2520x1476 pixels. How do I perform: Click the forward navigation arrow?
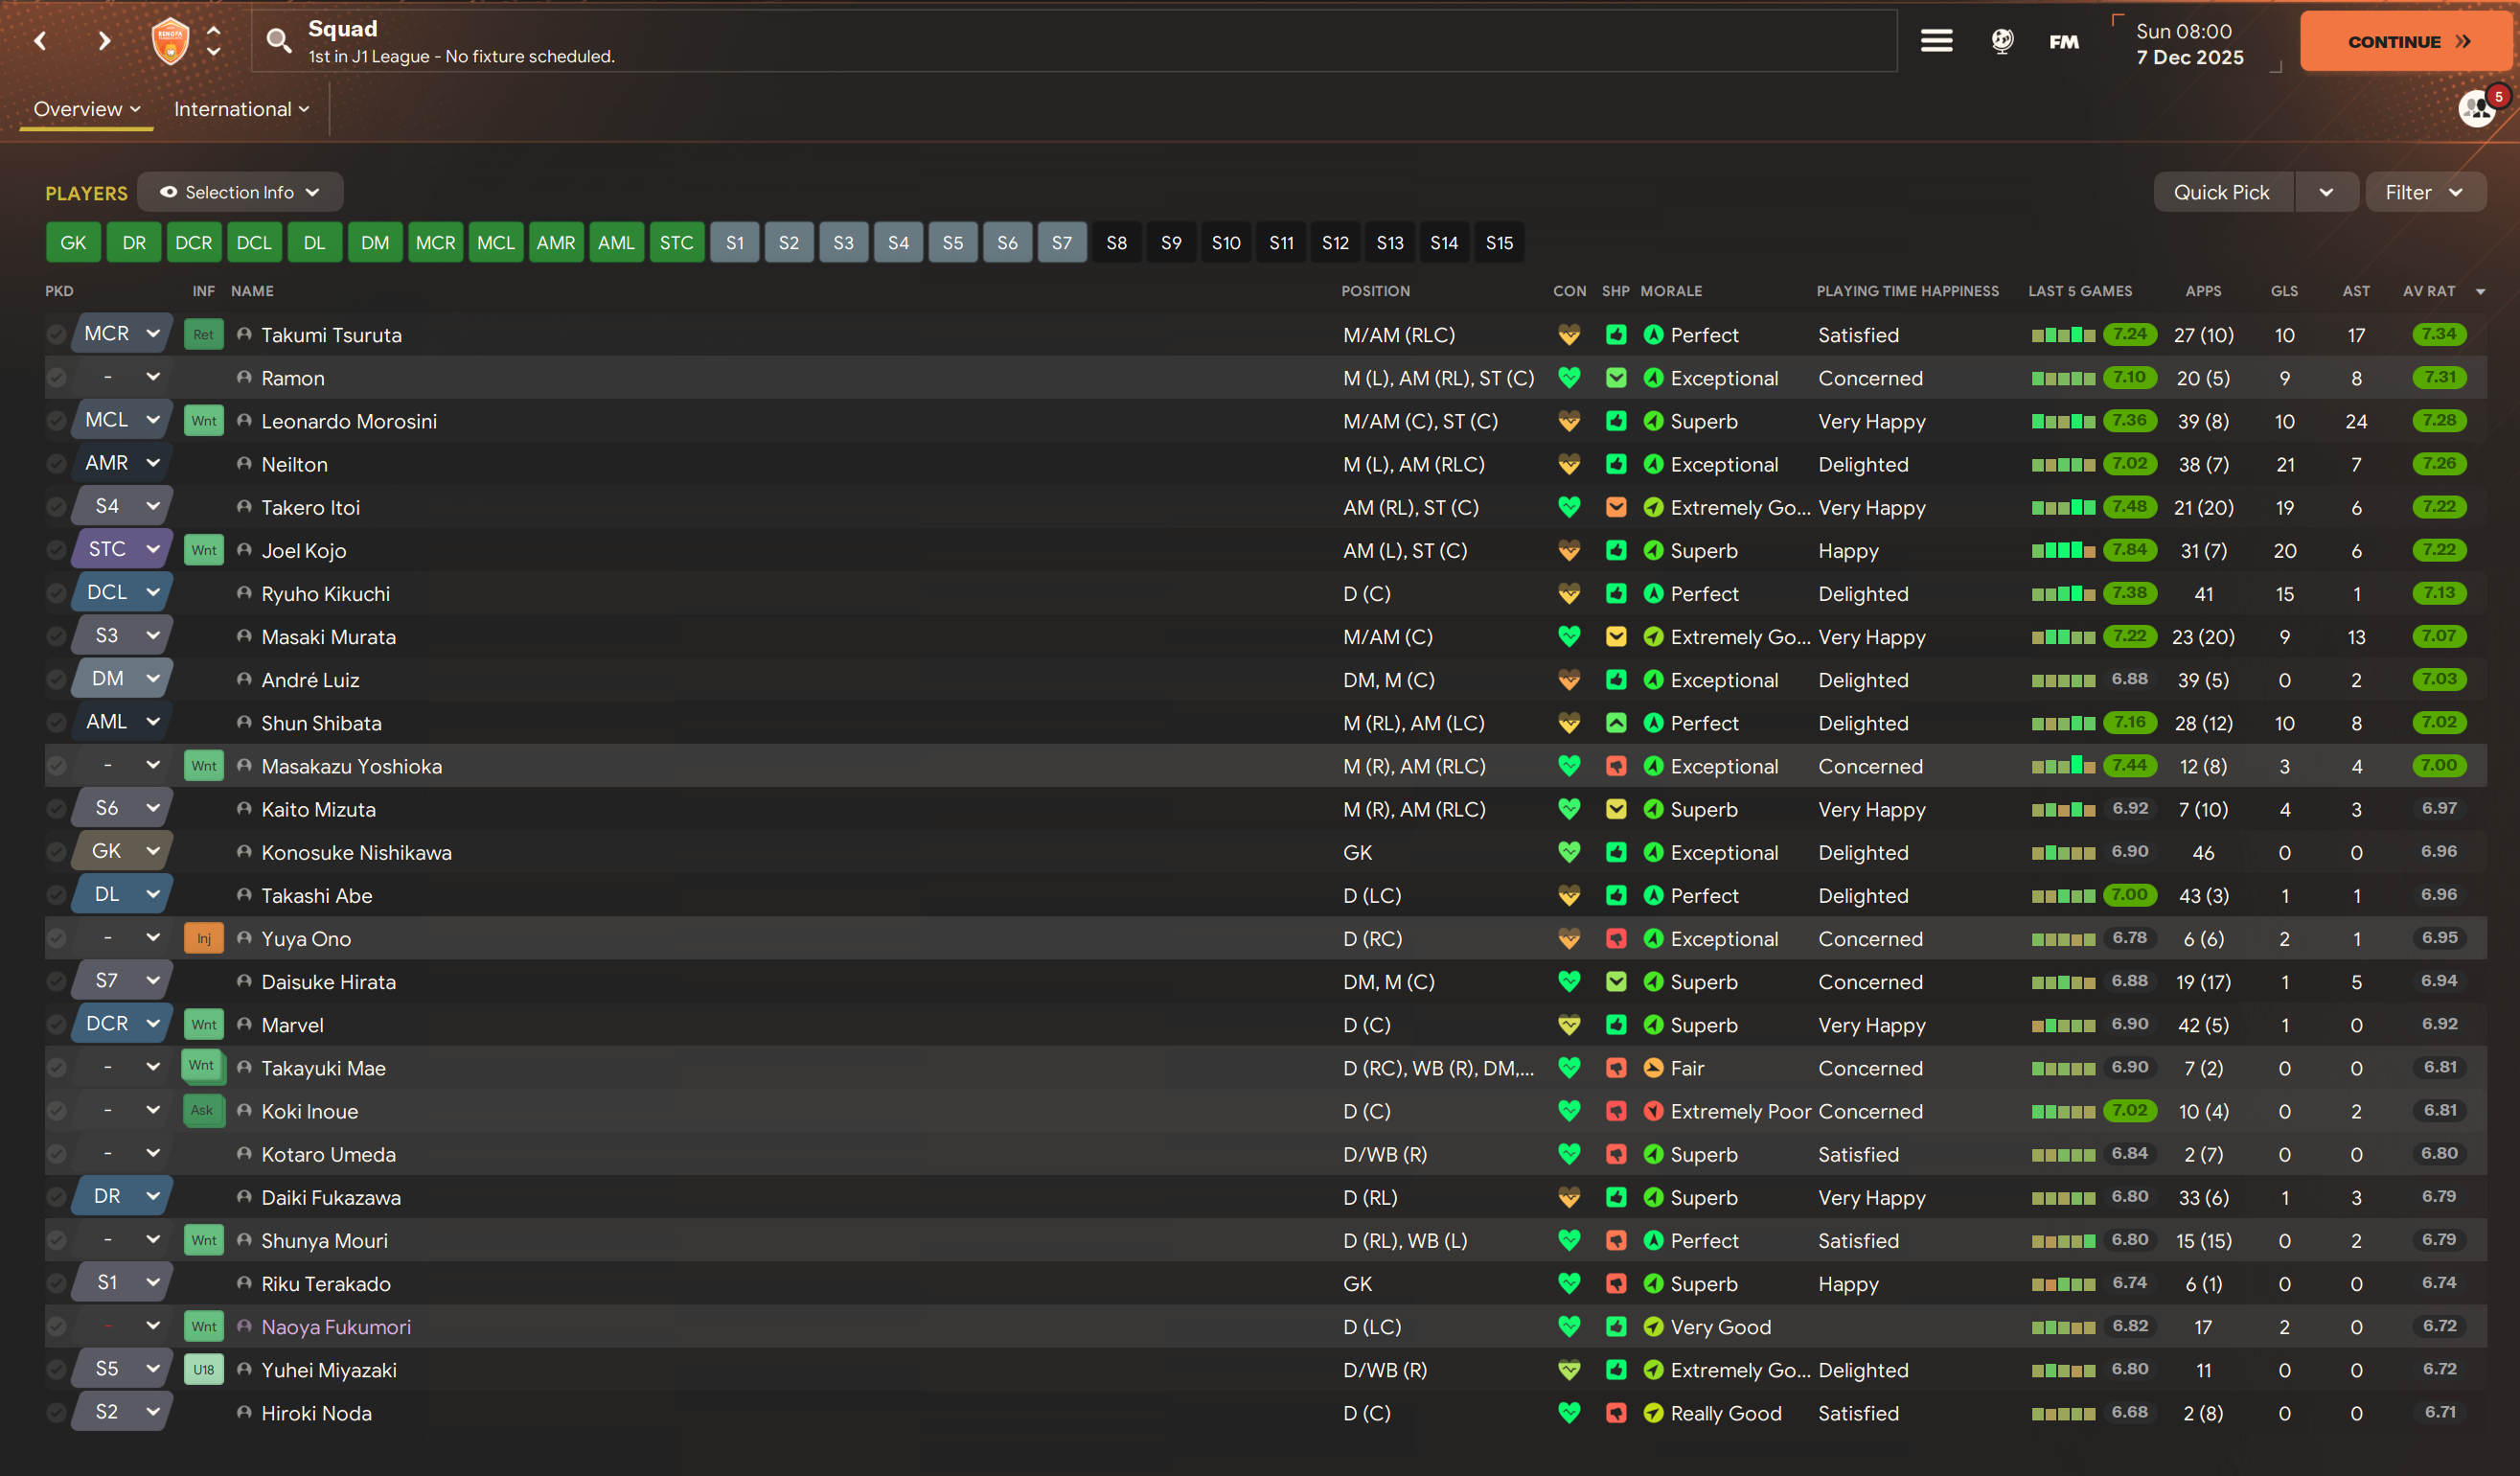coord(104,41)
